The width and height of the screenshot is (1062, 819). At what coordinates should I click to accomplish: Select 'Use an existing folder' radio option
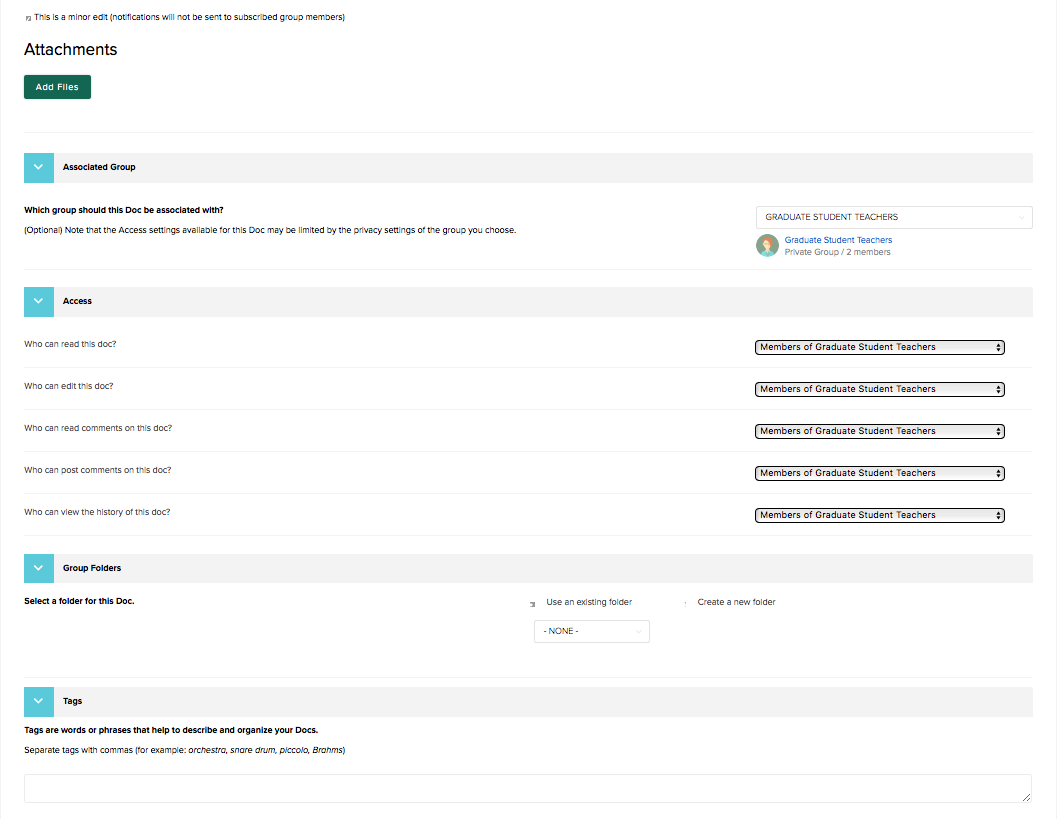click(x=533, y=603)
